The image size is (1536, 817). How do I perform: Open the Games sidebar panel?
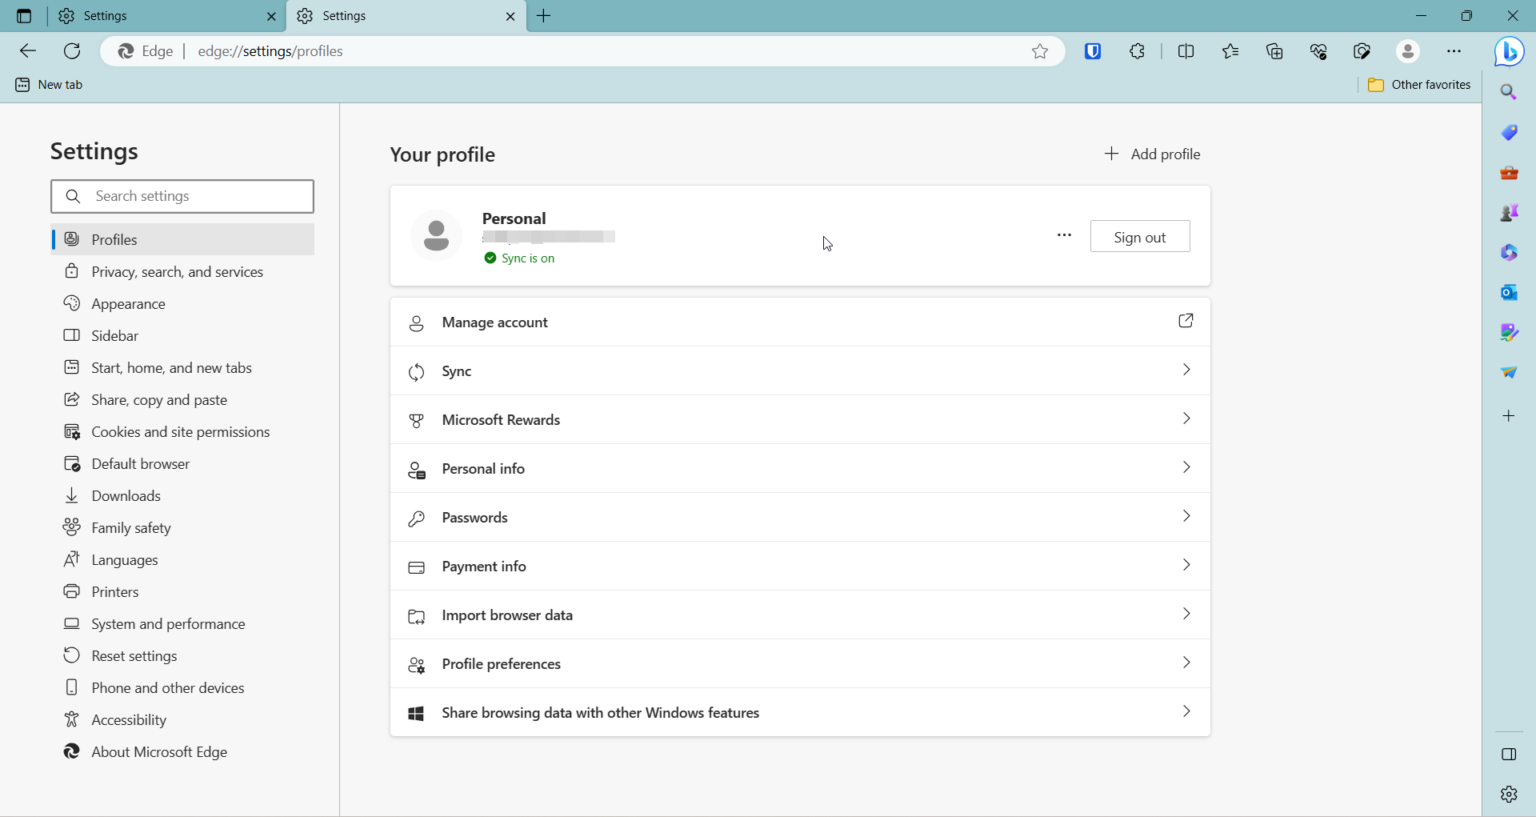click(1509, 211)
